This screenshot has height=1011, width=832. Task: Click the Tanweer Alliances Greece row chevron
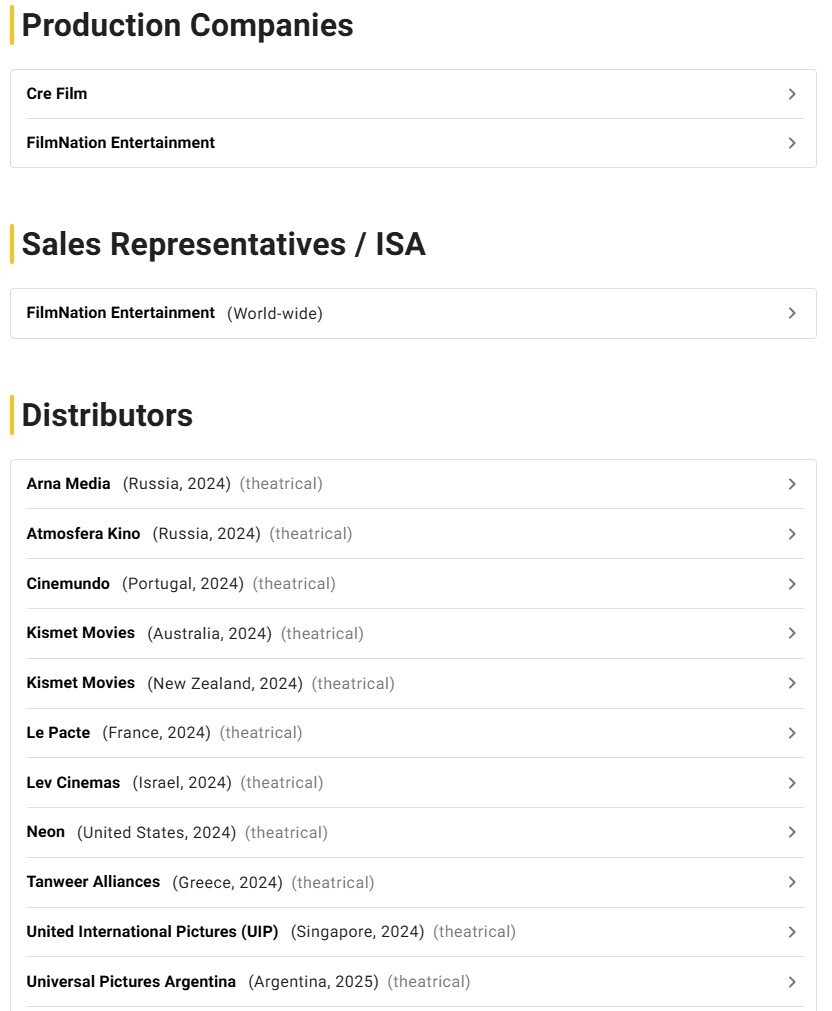click(792, 882)
